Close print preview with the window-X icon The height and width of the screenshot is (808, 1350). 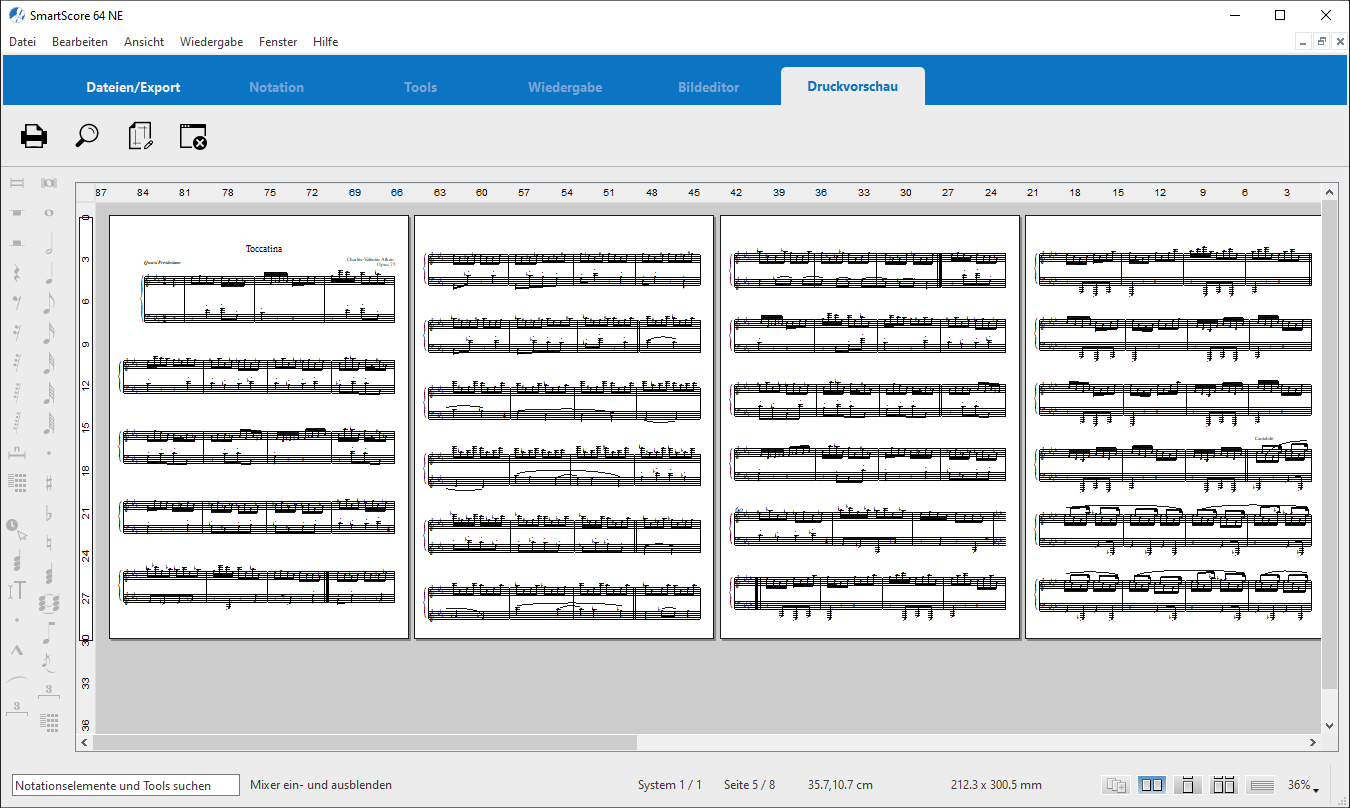193,136
